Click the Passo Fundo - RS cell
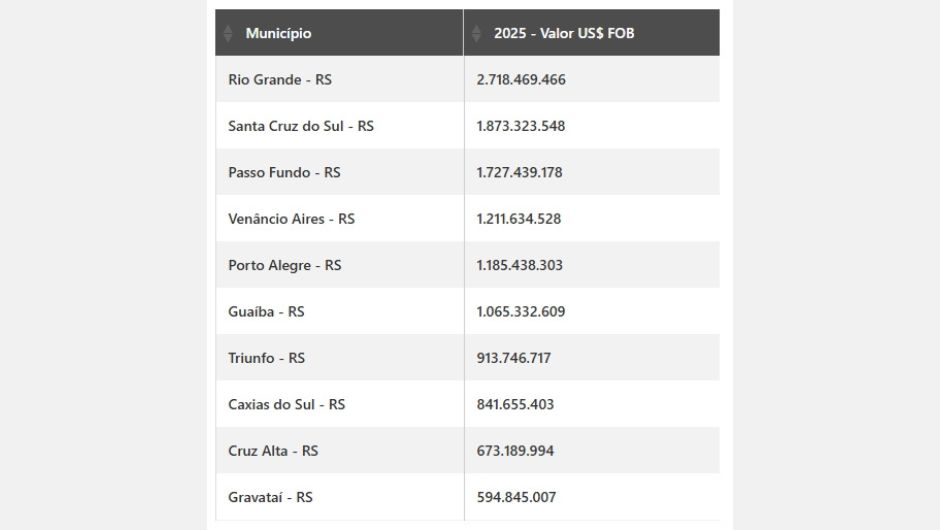 tap(284, 172)
